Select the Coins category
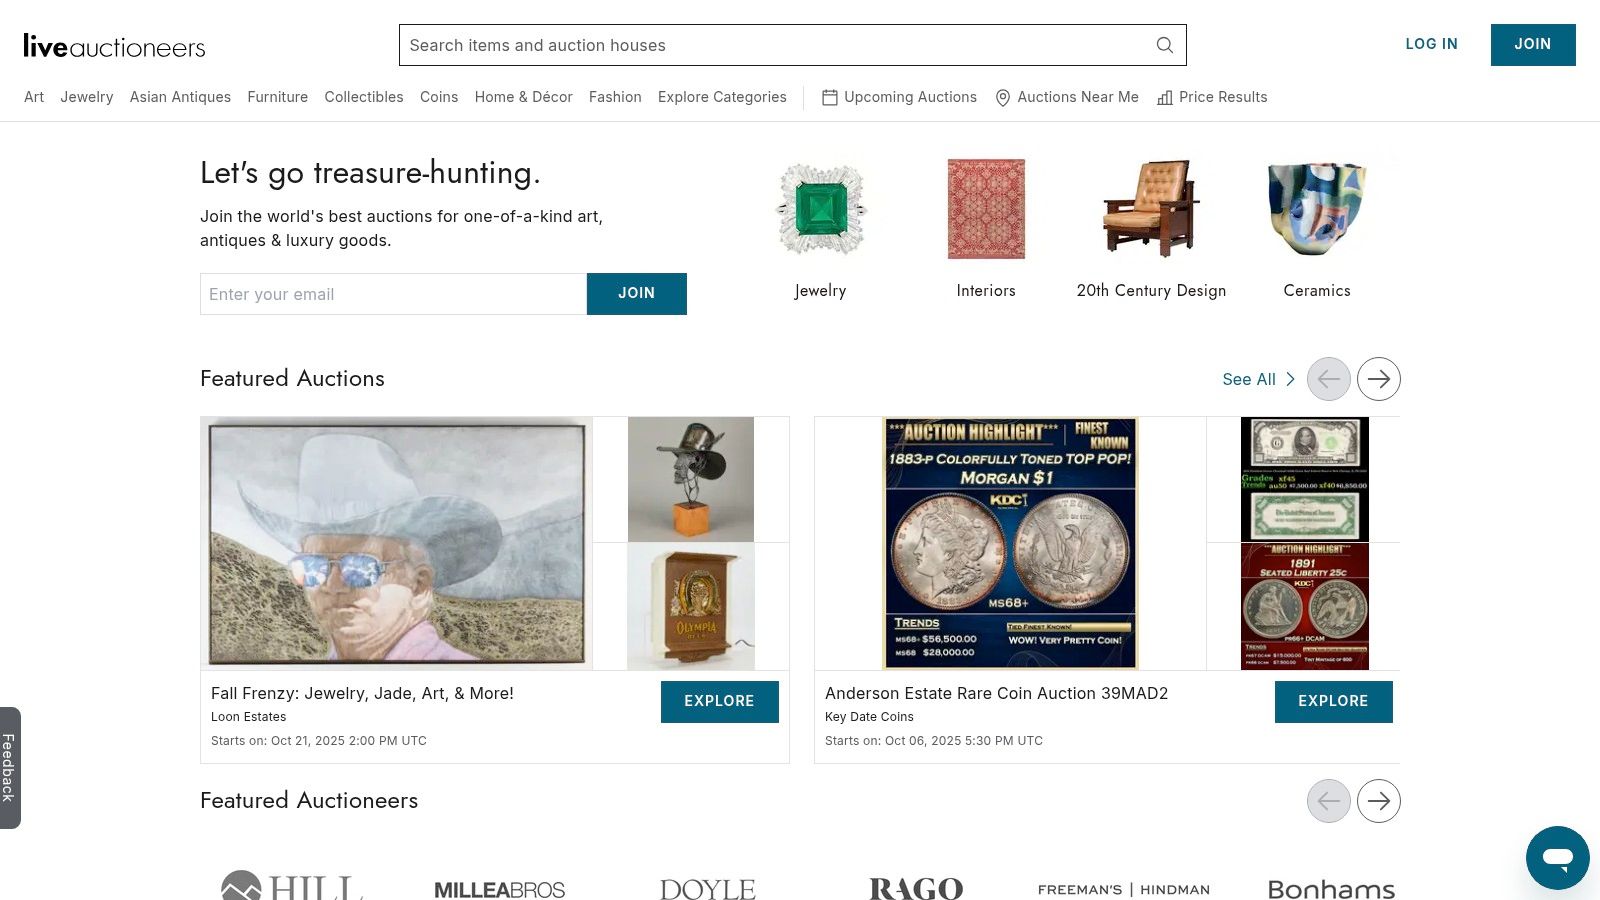This screenshot has width=1600, height=900. (x=439, y=97)
